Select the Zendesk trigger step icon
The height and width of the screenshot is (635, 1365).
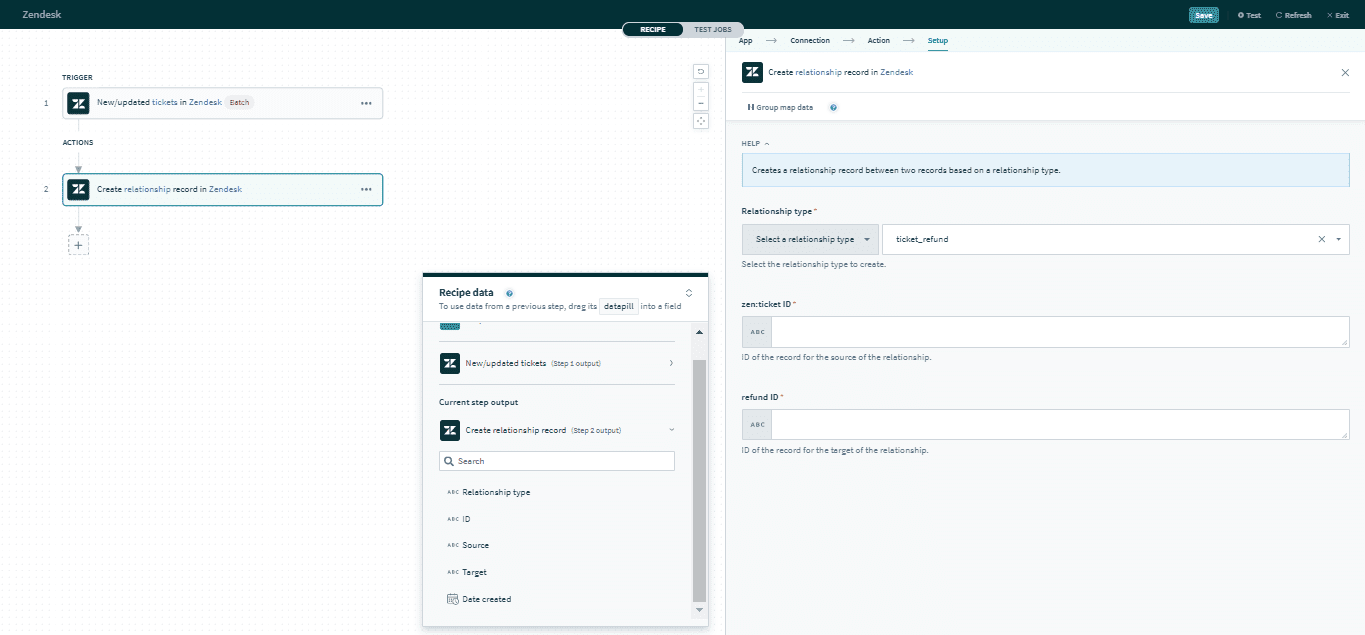78,102
